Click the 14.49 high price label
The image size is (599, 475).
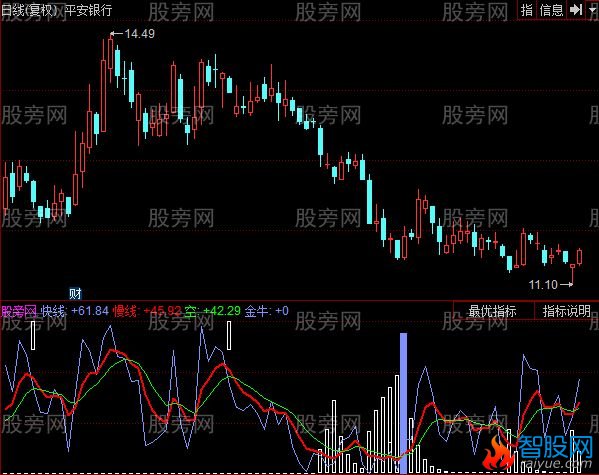pyautogui.click(x=139, y=34)
